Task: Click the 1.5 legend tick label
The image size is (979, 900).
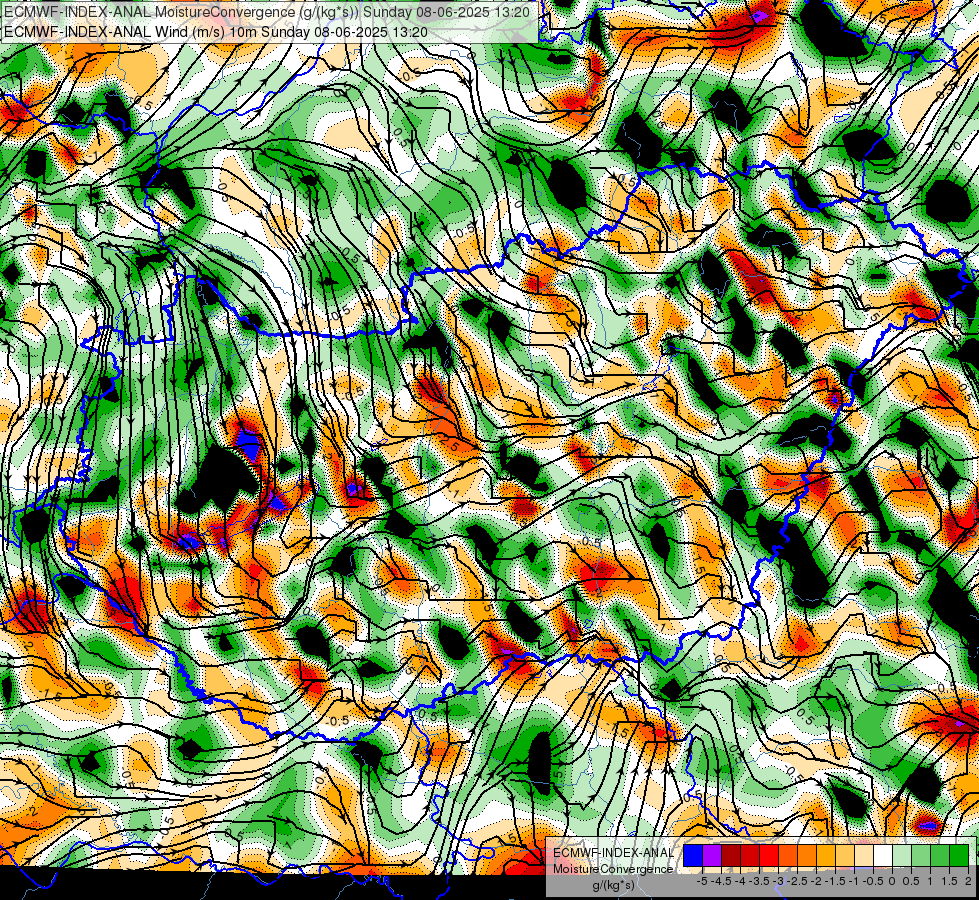Action: [x=950, y=881]
